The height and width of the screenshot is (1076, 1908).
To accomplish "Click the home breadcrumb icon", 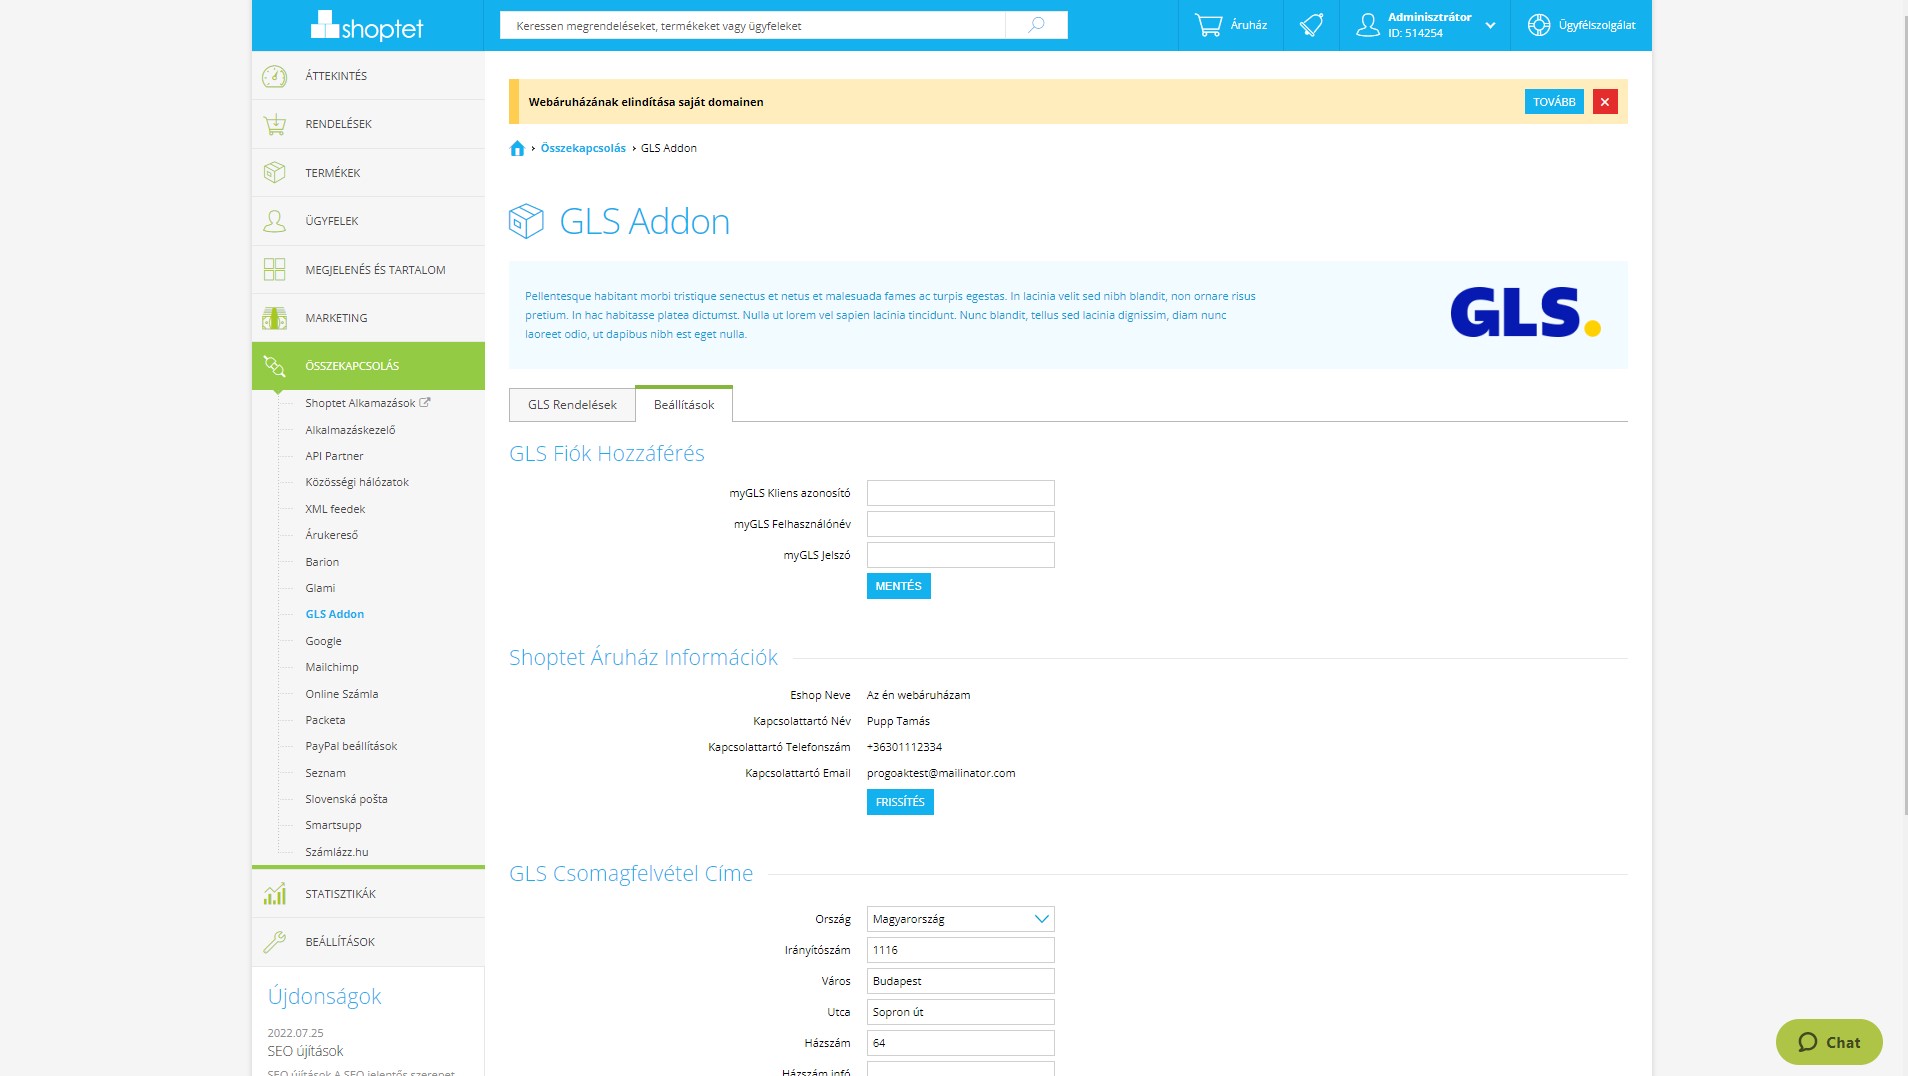I will (517, 148).
